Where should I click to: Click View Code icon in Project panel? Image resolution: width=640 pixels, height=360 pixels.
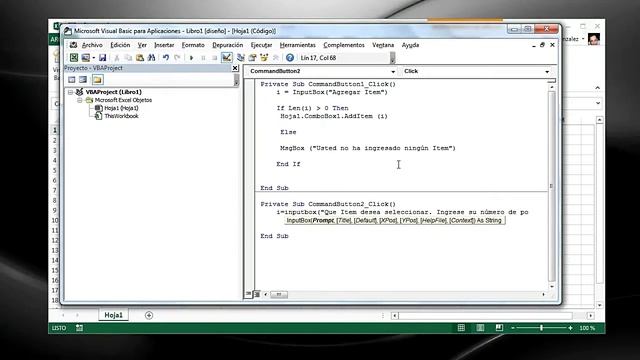72,80
